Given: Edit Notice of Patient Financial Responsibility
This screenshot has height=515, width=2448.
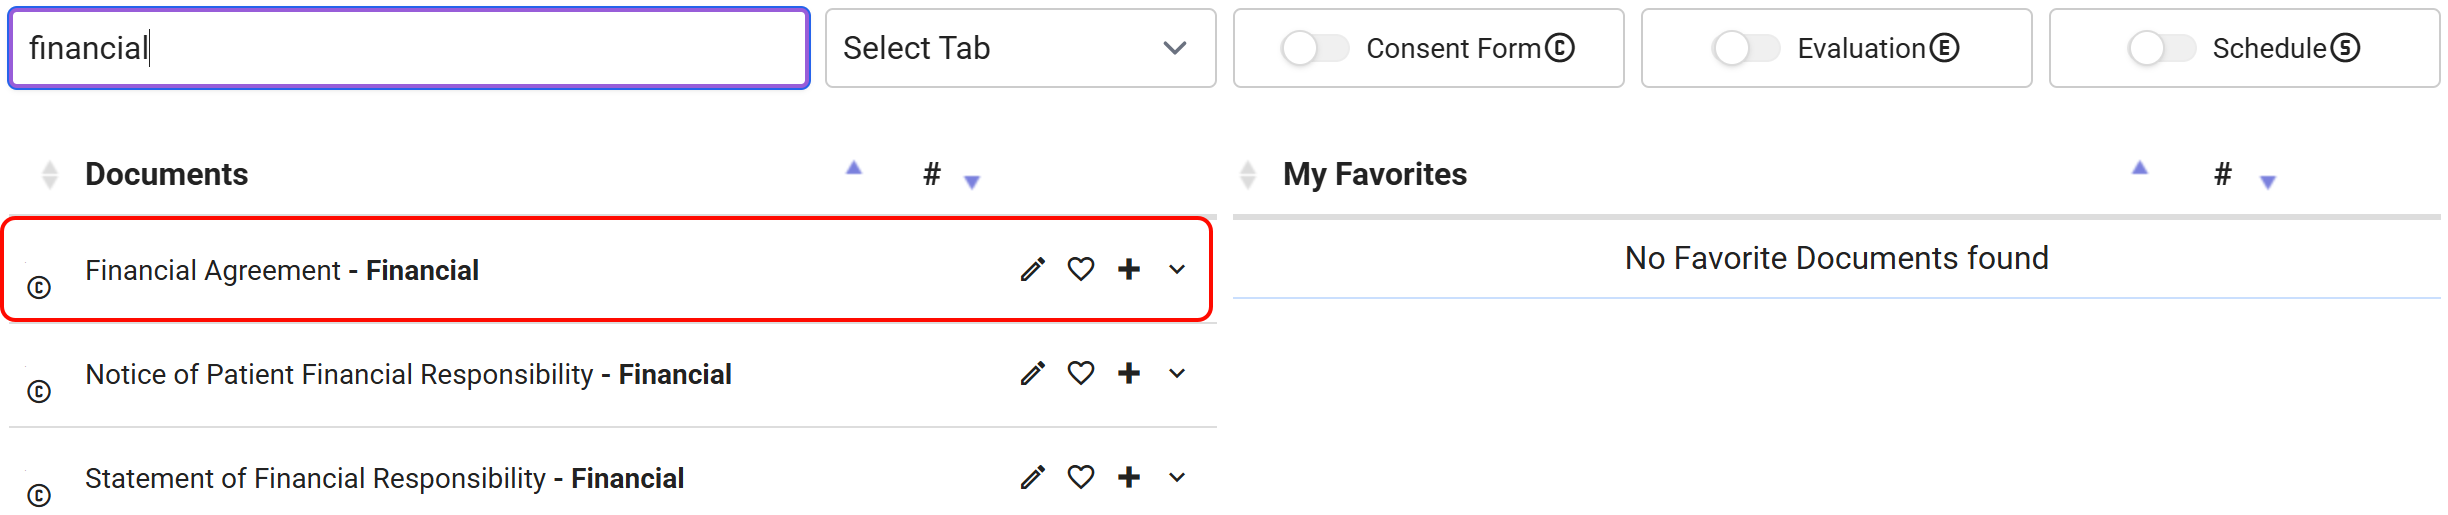Looking at the screenshot, I should (1033, 373).
